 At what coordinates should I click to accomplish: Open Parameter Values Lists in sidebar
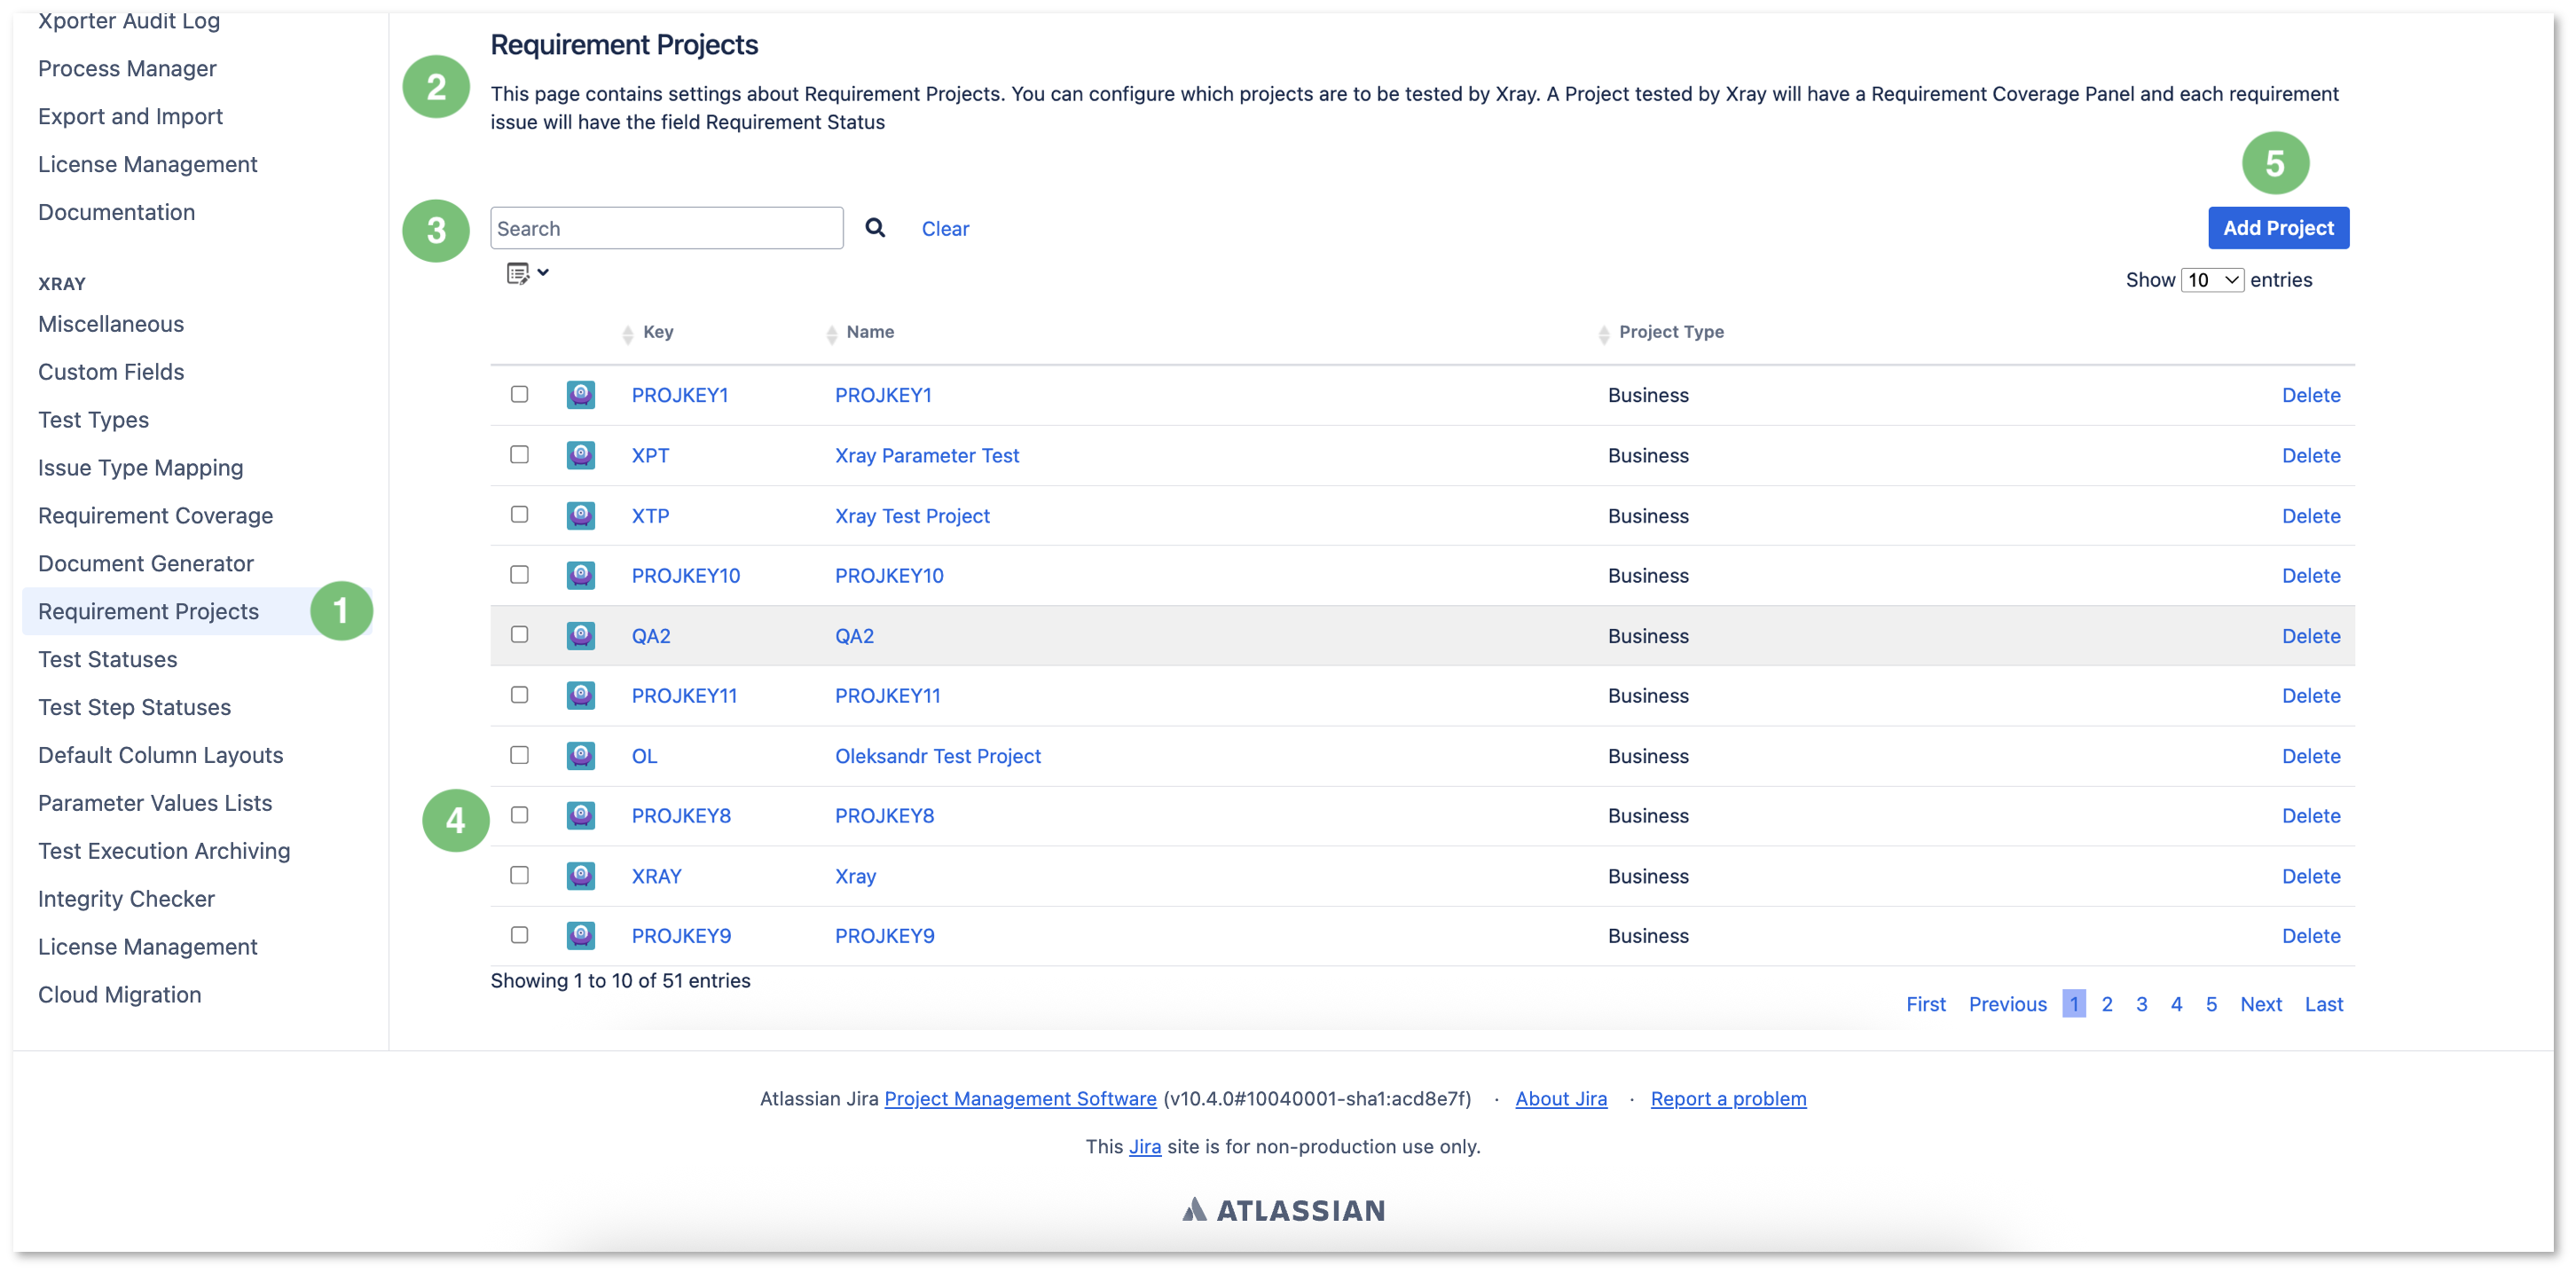coord(155,803)
